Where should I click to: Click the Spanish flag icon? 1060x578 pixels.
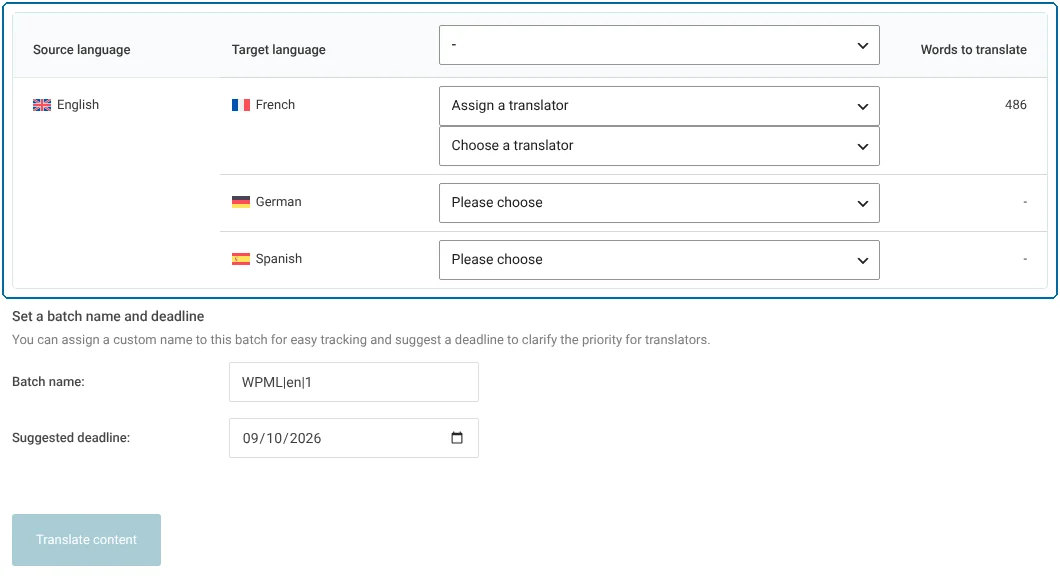241,259
